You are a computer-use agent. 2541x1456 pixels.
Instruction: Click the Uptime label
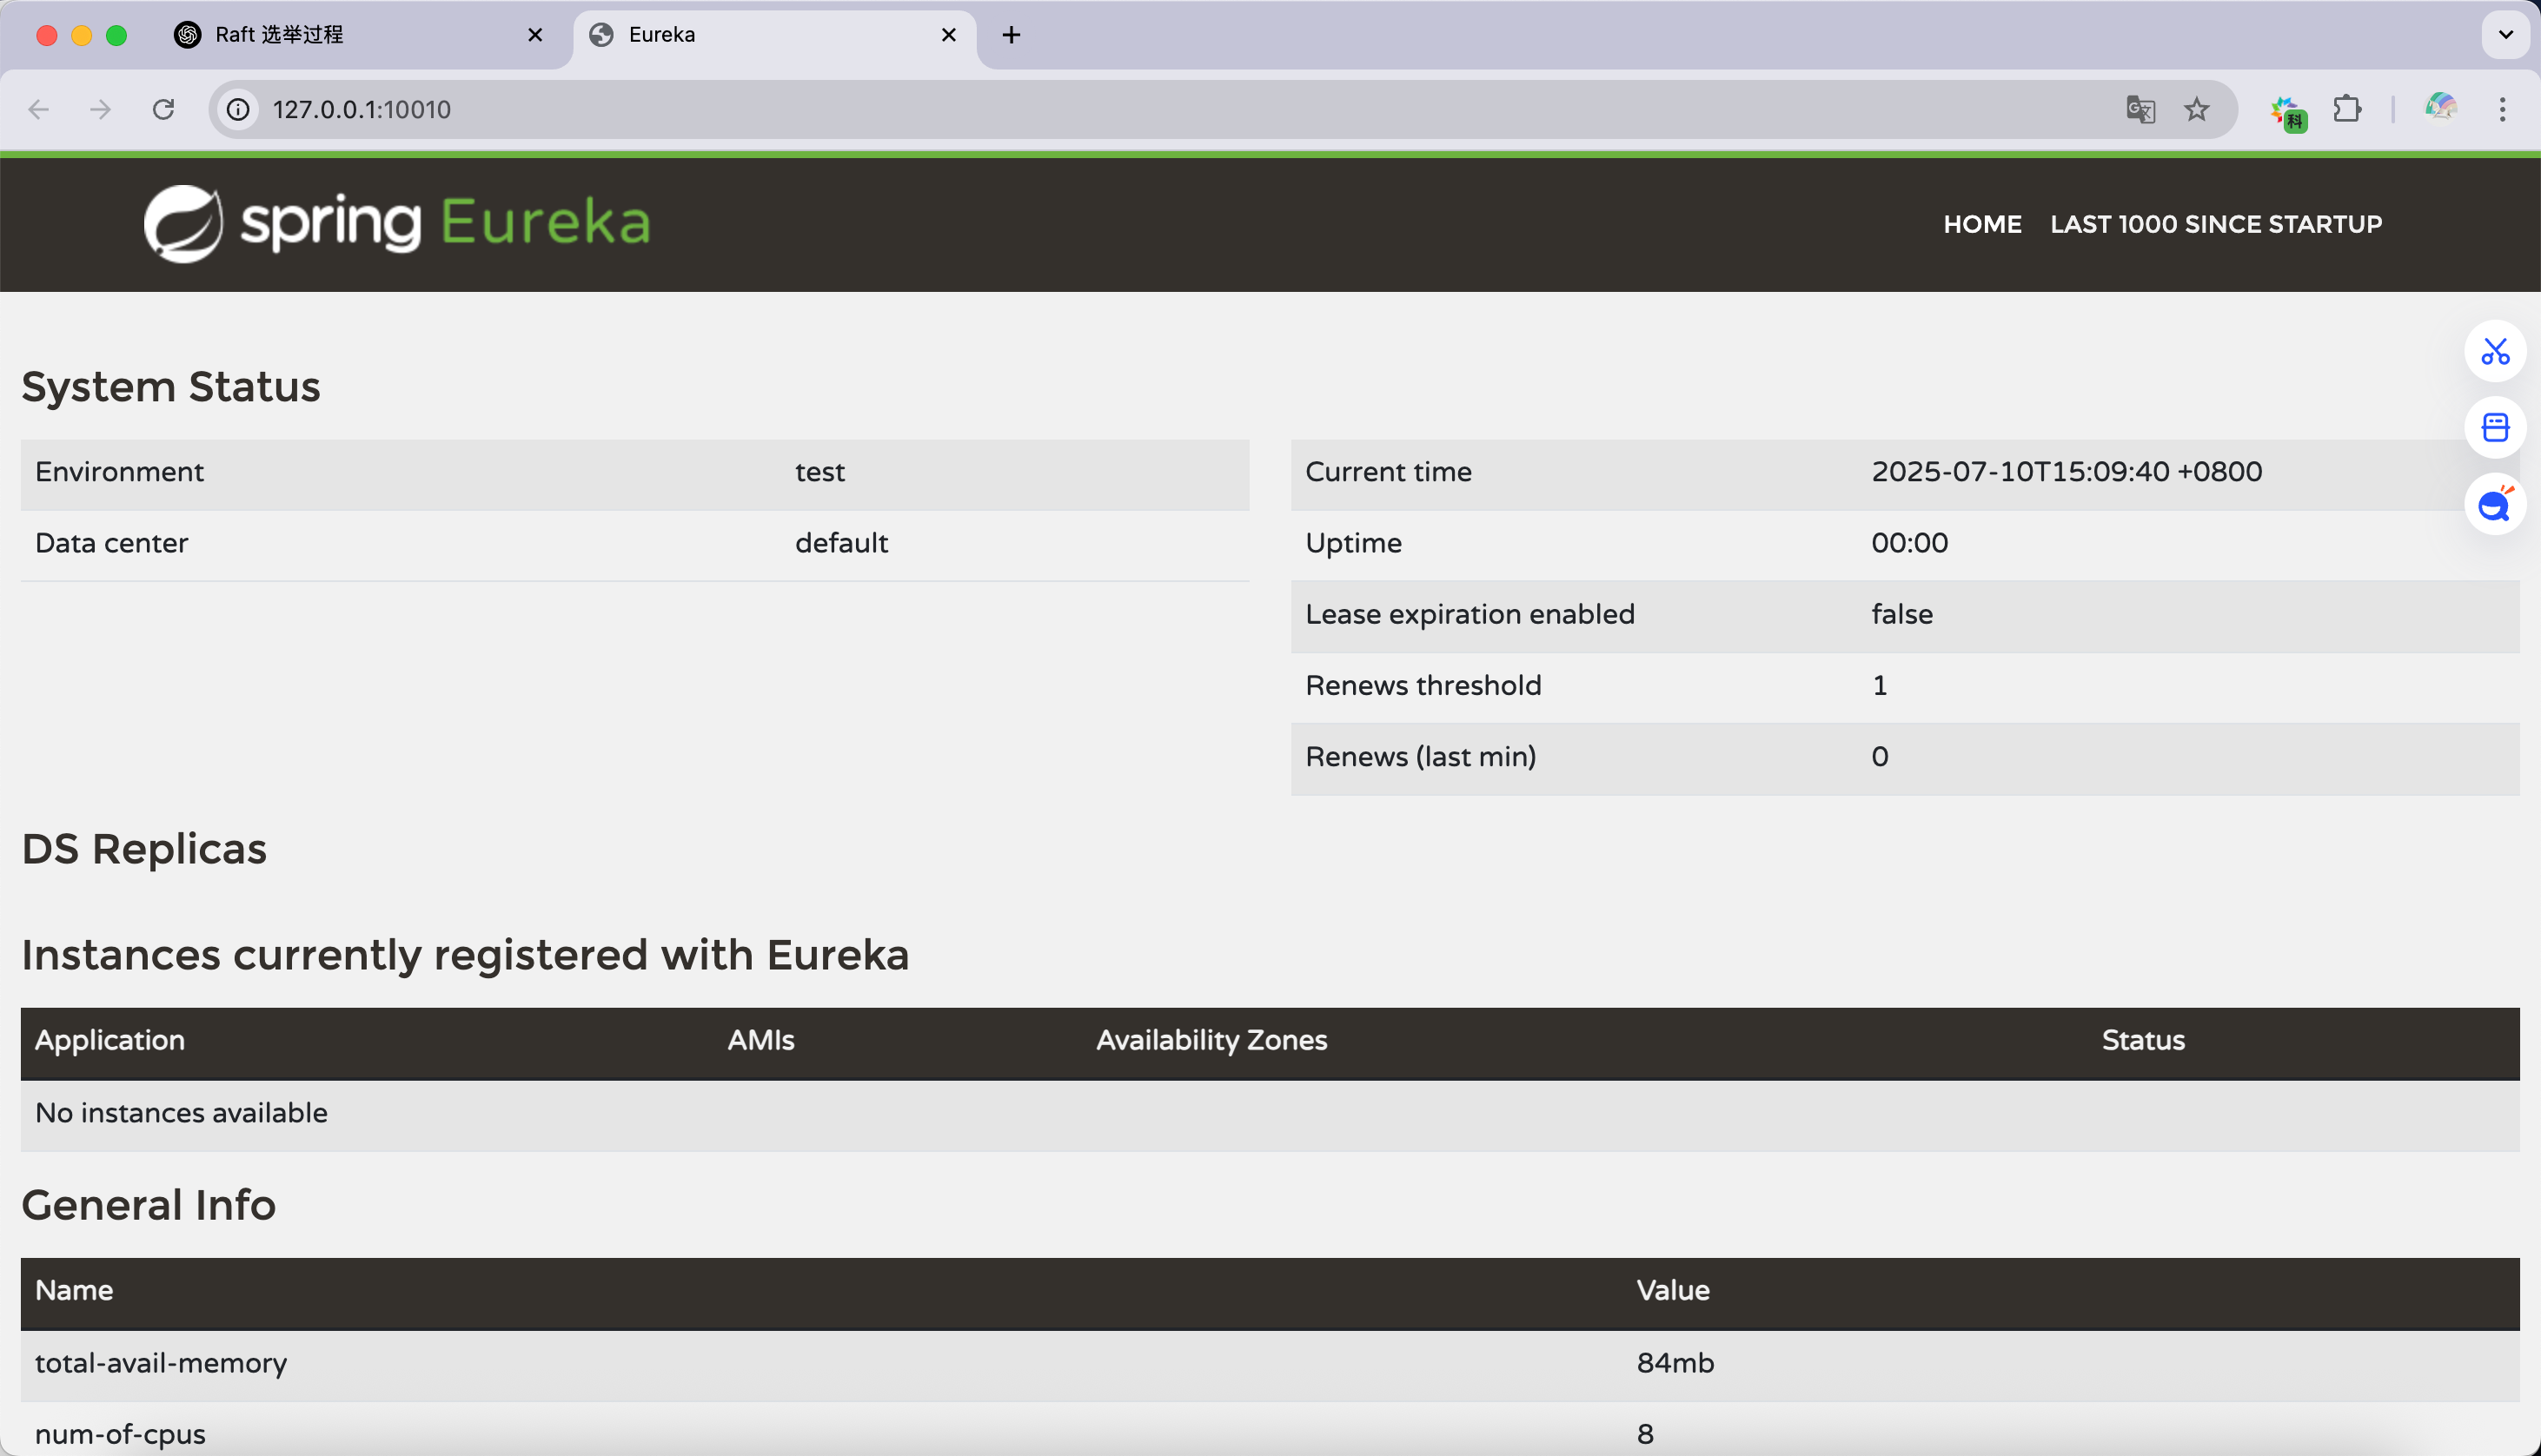pos(1353,543)
